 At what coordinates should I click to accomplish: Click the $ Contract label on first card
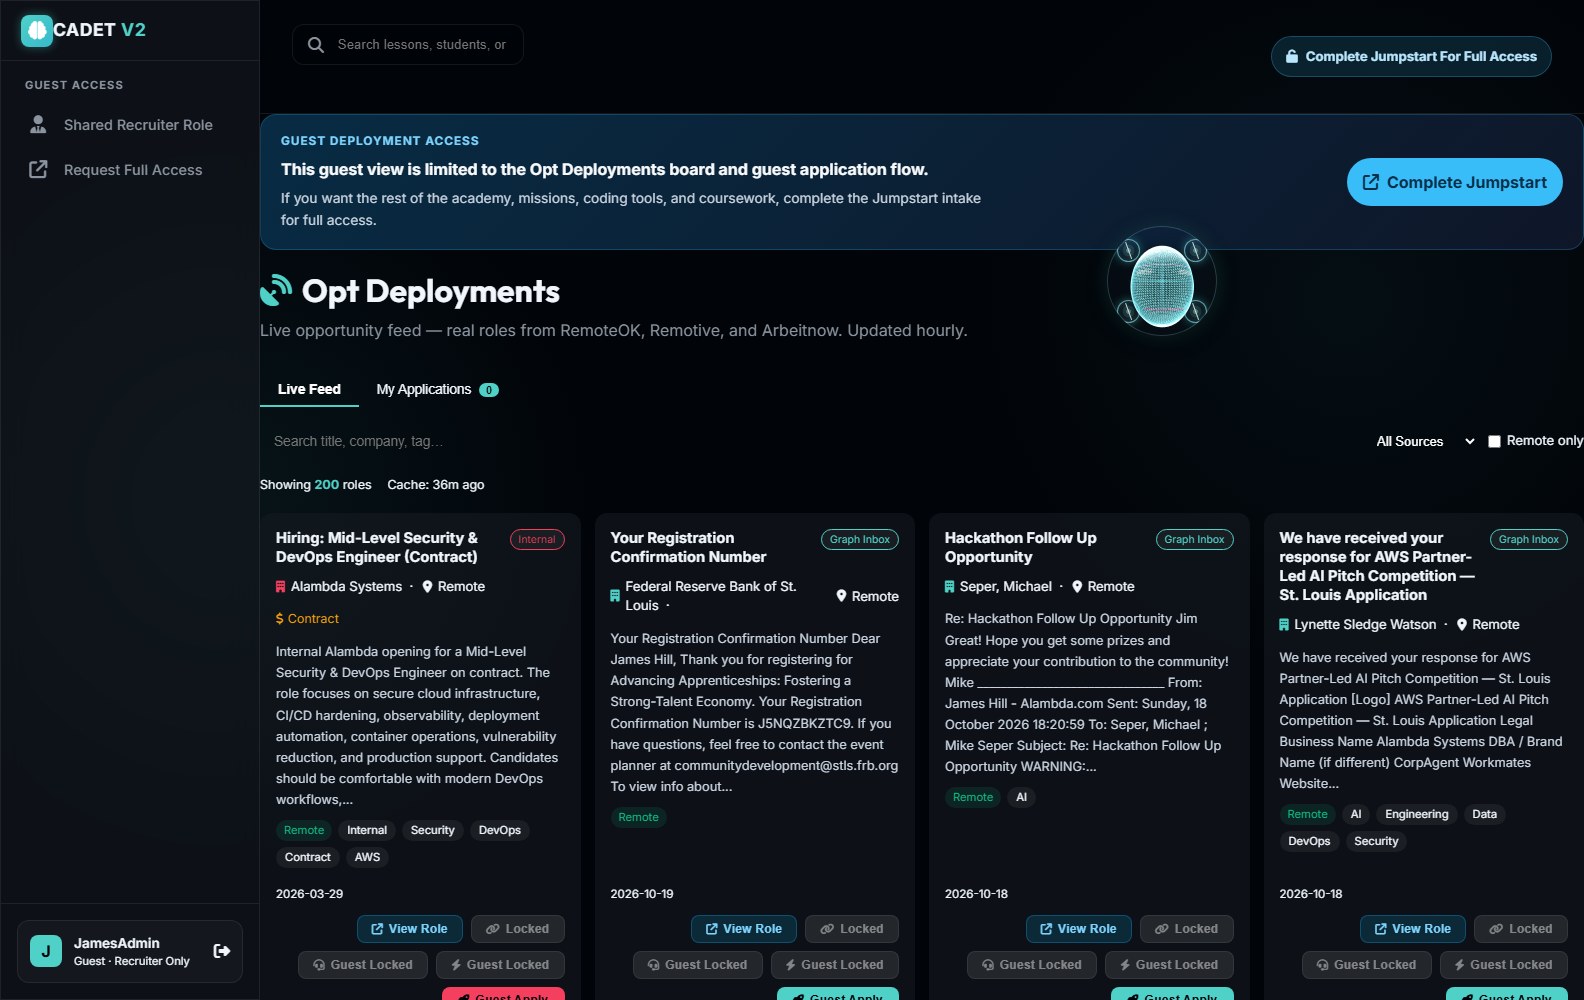pyautogui.click(x=307, y=619)
